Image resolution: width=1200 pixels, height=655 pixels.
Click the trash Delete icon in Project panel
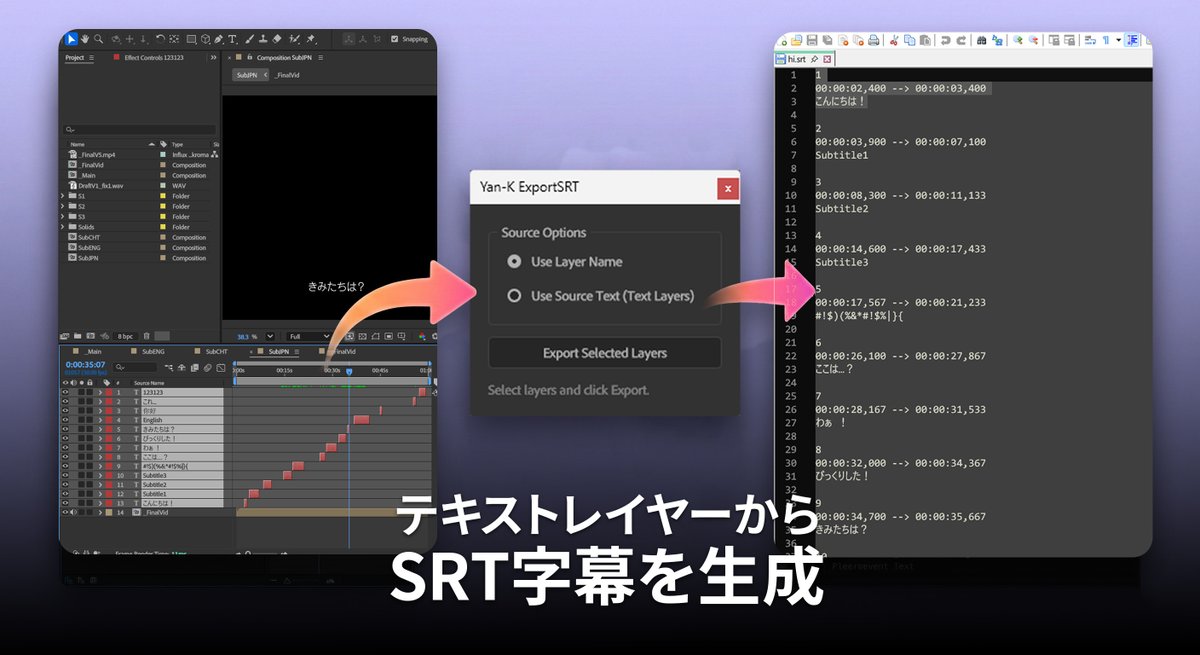point(146,337)
